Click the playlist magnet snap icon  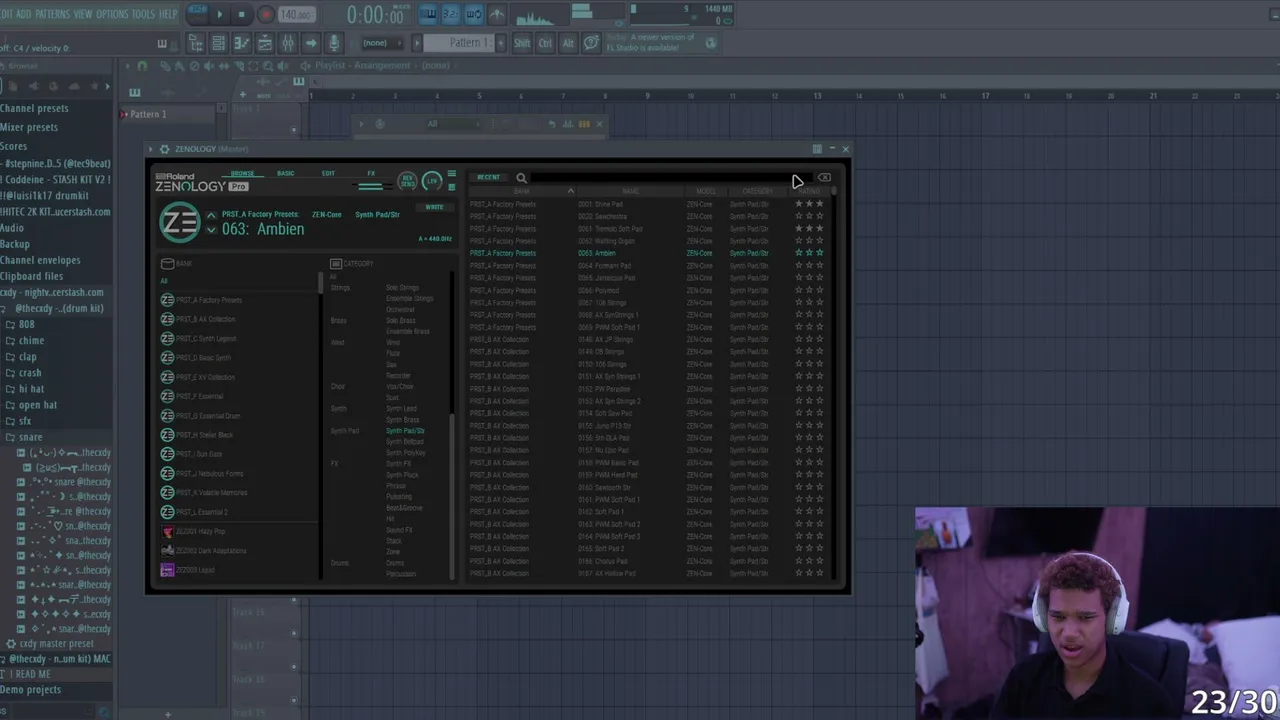pos(142,66)
